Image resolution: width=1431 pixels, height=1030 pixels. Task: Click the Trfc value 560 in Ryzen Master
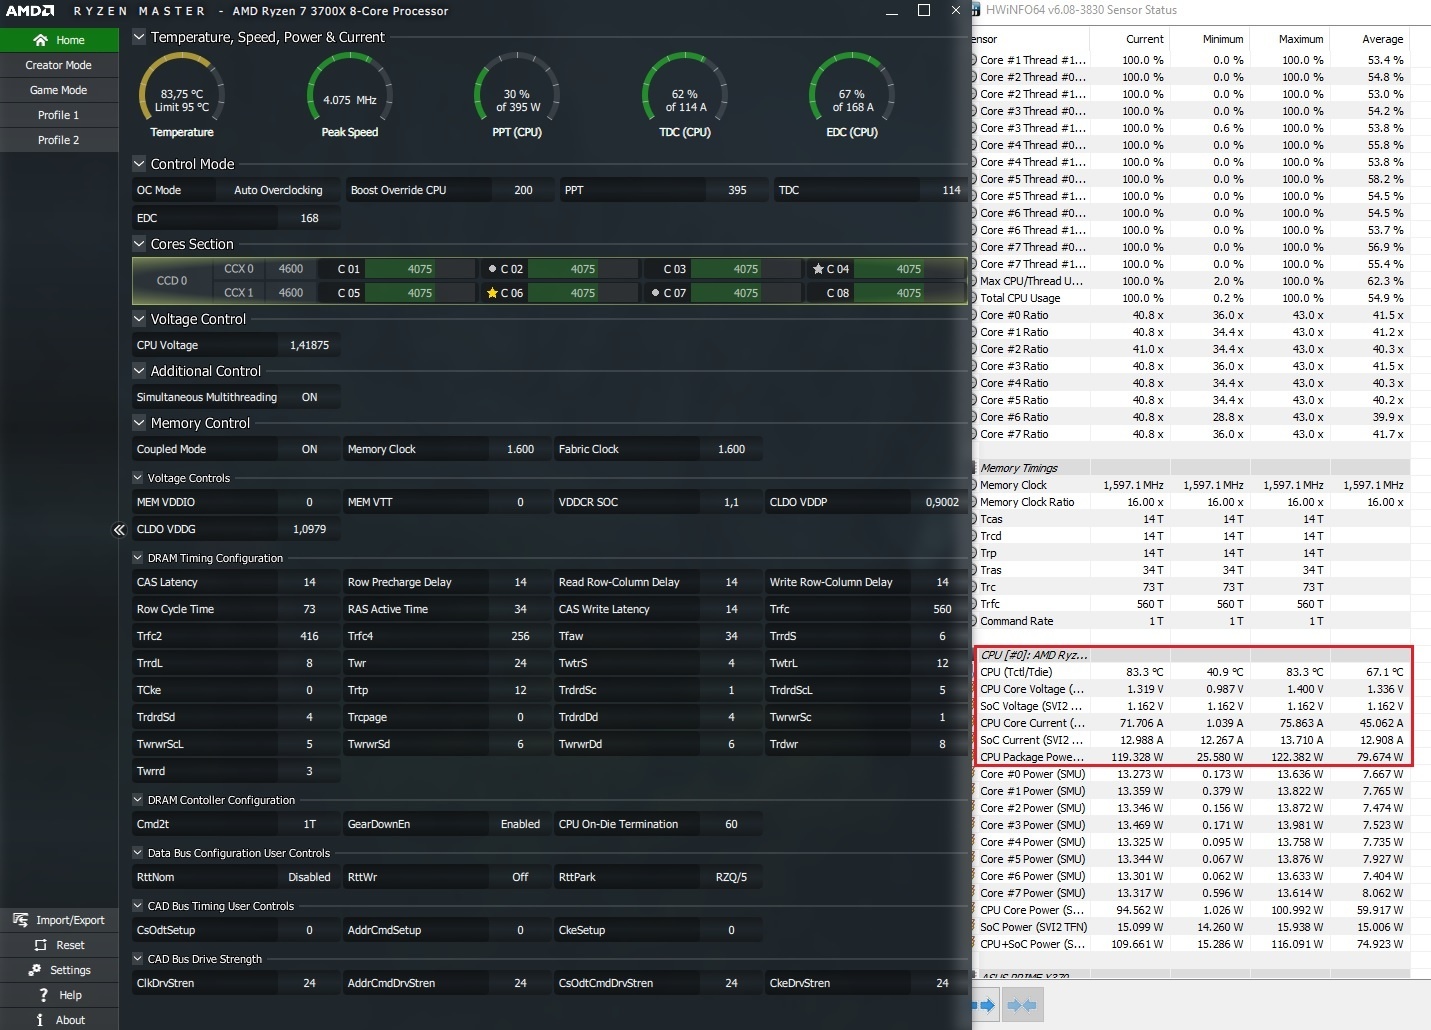[x=942, y=609]
